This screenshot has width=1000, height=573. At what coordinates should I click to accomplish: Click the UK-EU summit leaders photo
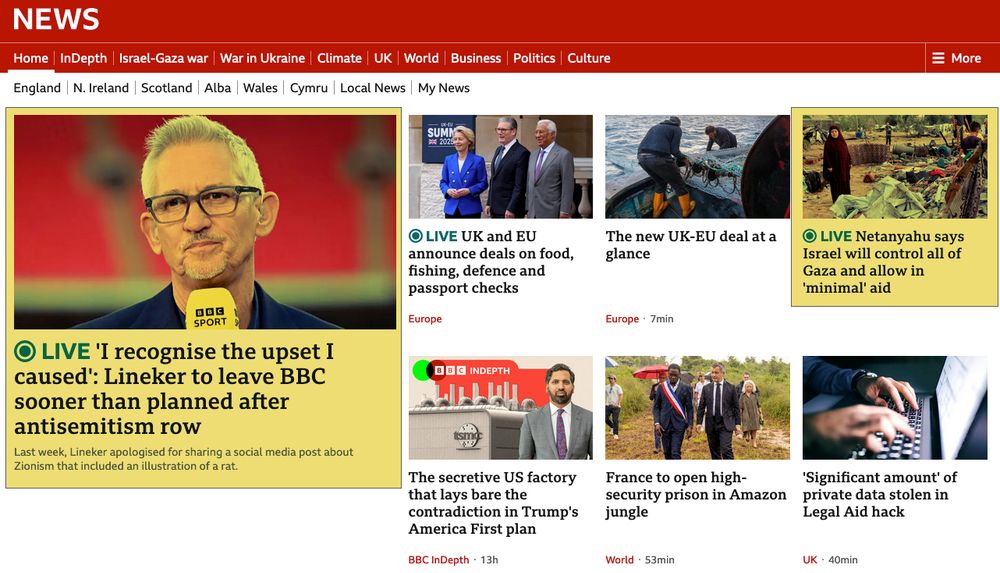tap(501, 167)
